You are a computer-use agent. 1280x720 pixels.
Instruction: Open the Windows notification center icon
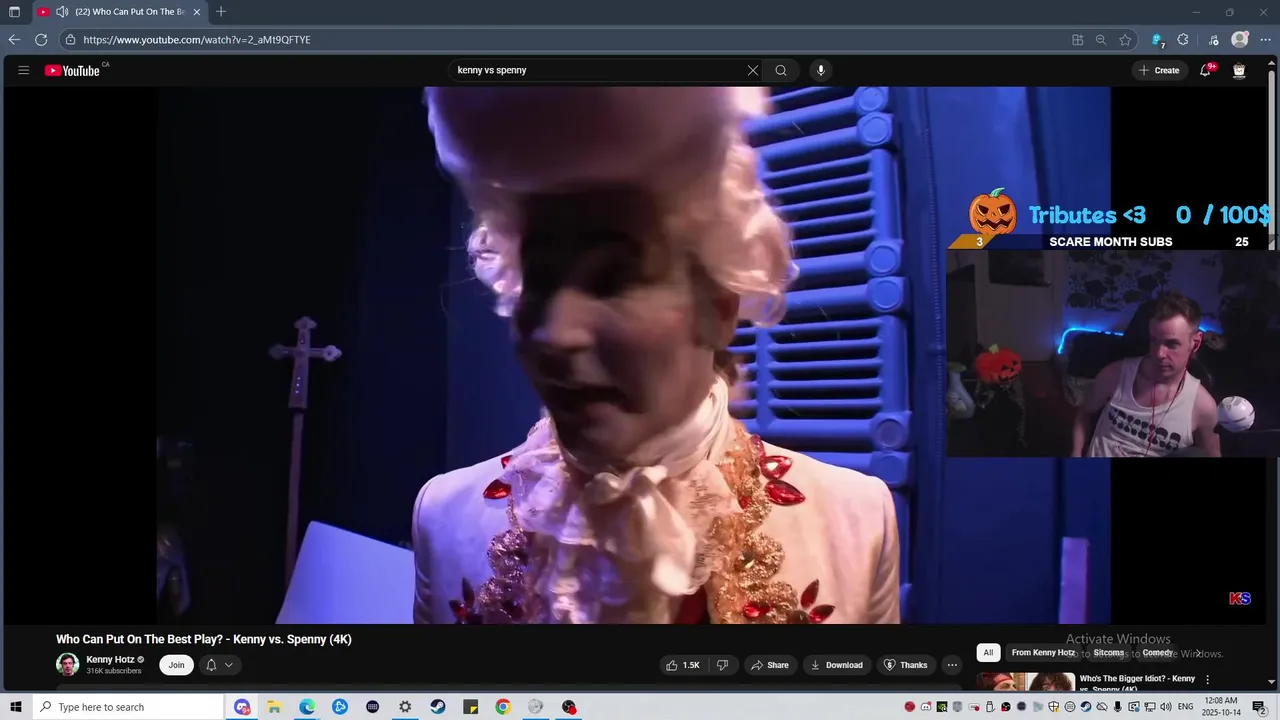(x=1259, y=707)
